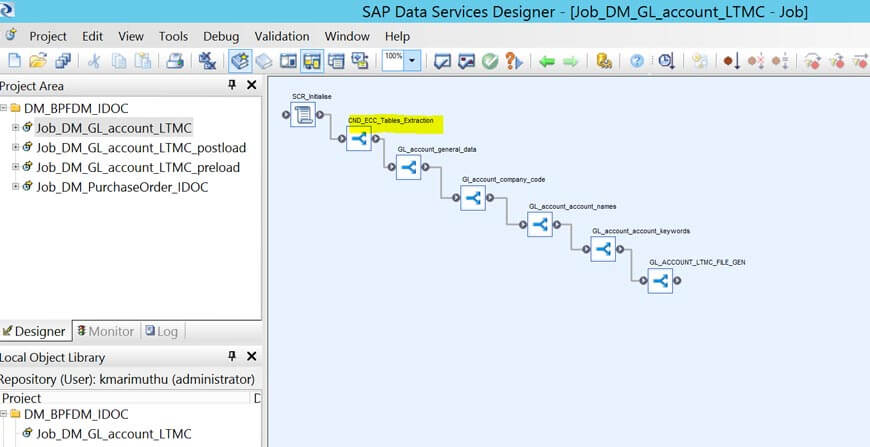Viewport: 870px width, 447px height.
Task: Select the SCR_Initialise script node
Action: (303, 115)
